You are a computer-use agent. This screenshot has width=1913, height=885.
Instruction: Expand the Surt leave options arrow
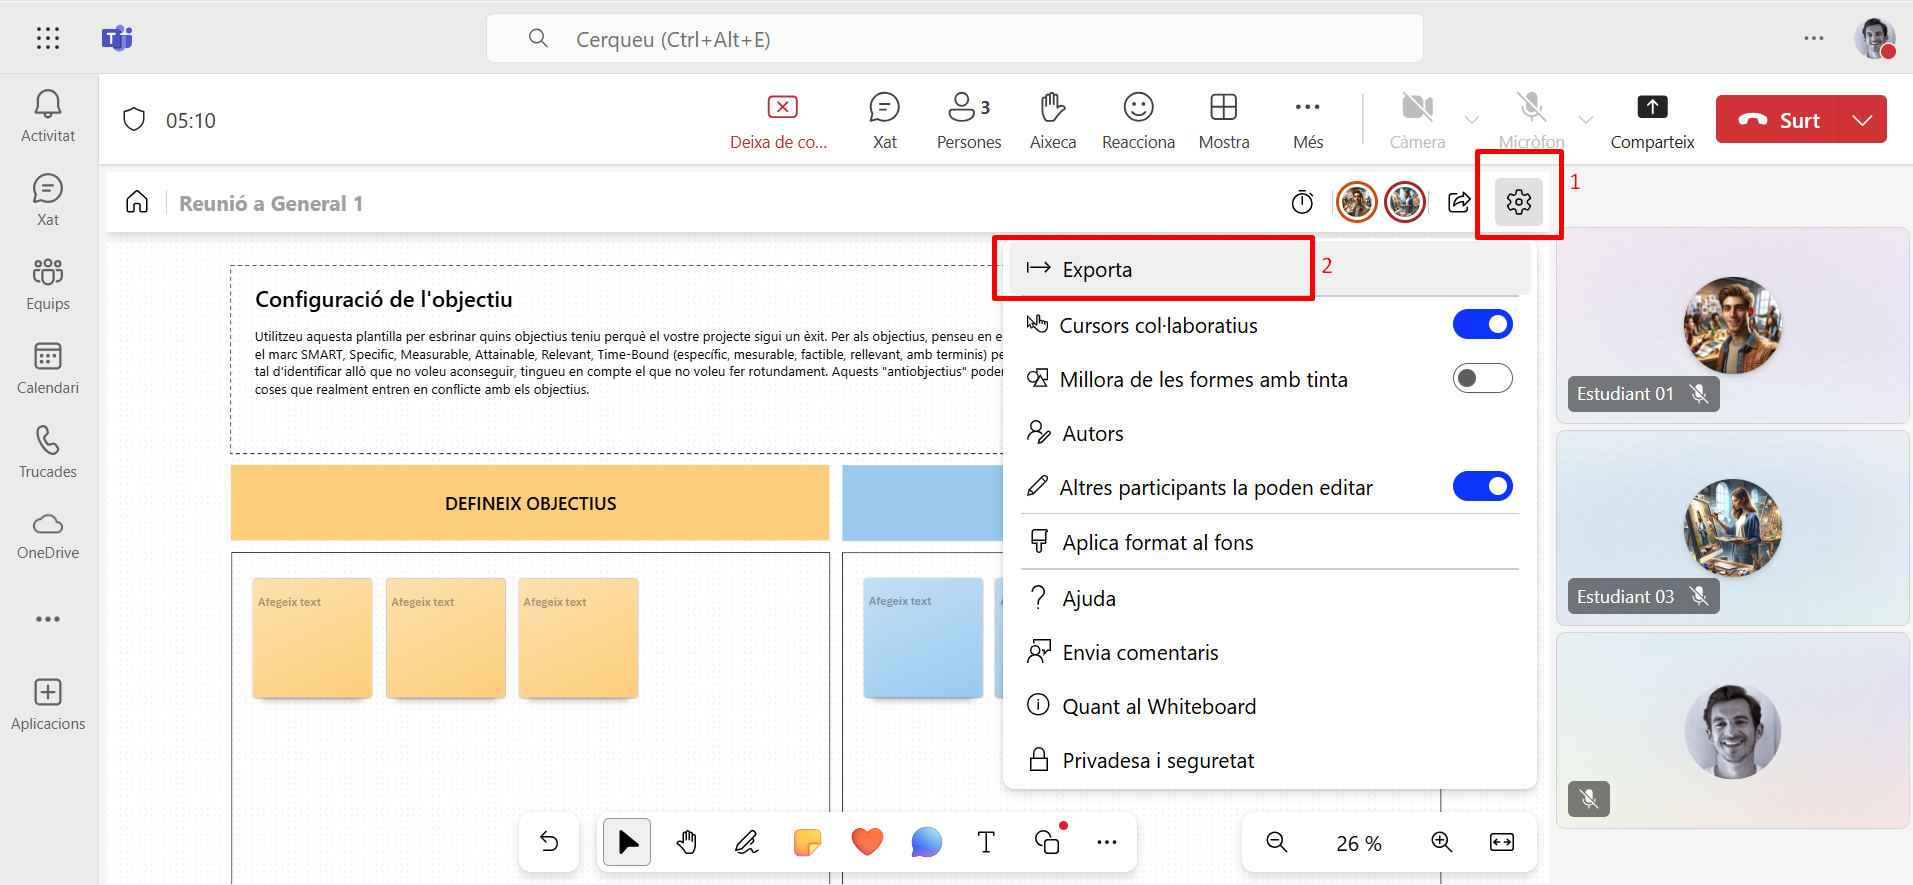point(1862,120)
